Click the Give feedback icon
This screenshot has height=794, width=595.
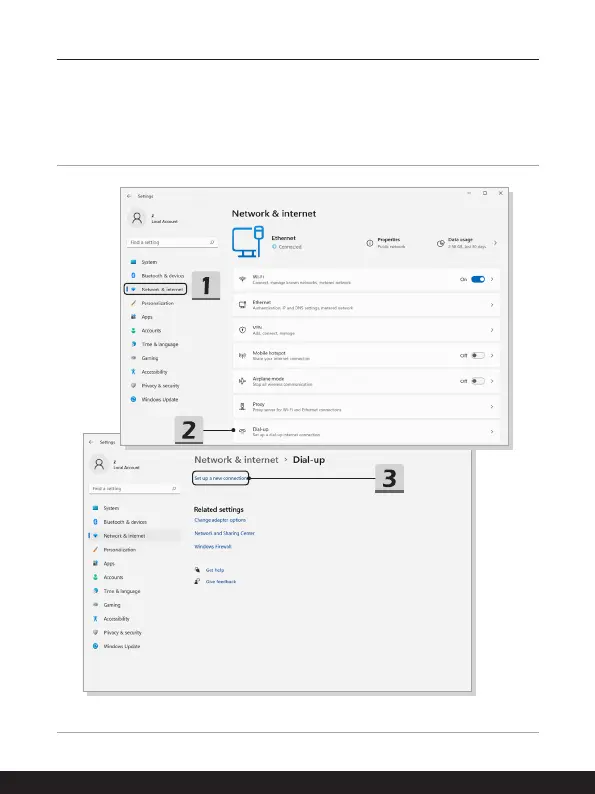click(197, 581)
